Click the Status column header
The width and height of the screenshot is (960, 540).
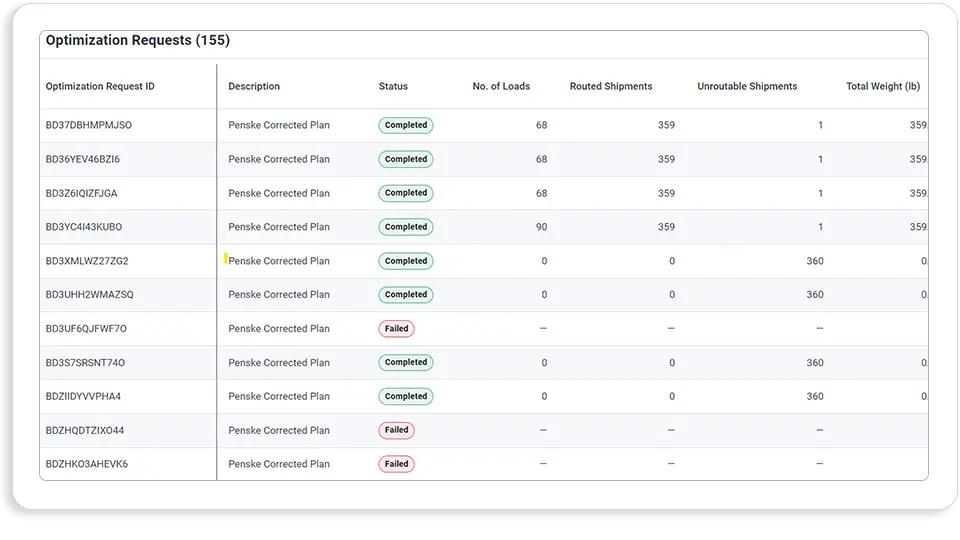(x=393, y=87)
